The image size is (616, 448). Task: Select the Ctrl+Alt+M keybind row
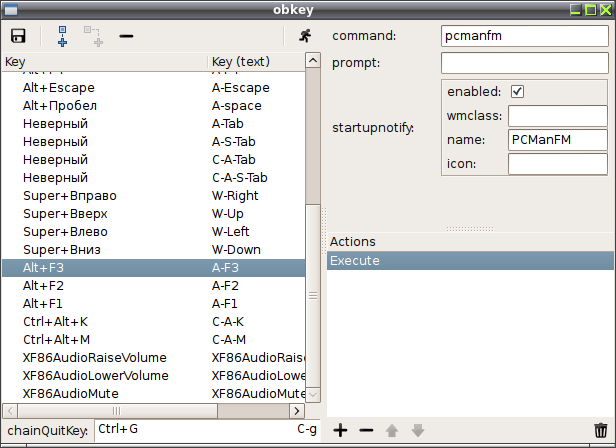154,340
